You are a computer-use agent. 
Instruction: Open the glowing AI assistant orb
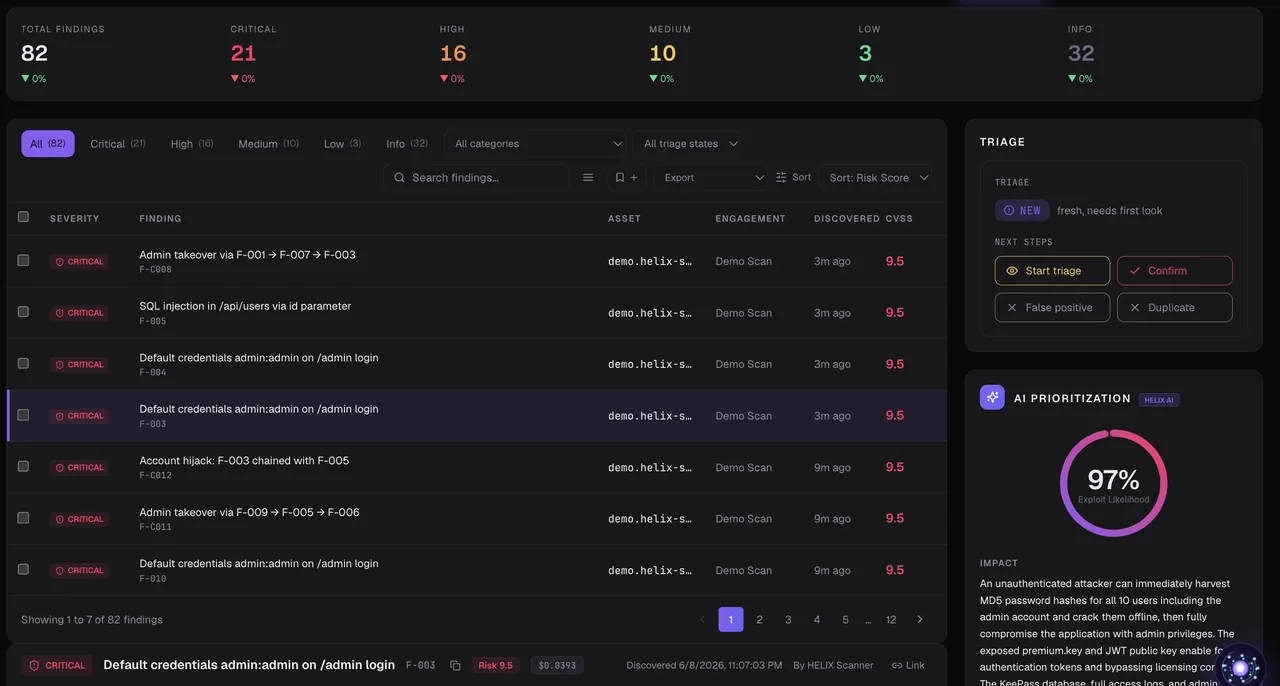(x=1241, y=666)
